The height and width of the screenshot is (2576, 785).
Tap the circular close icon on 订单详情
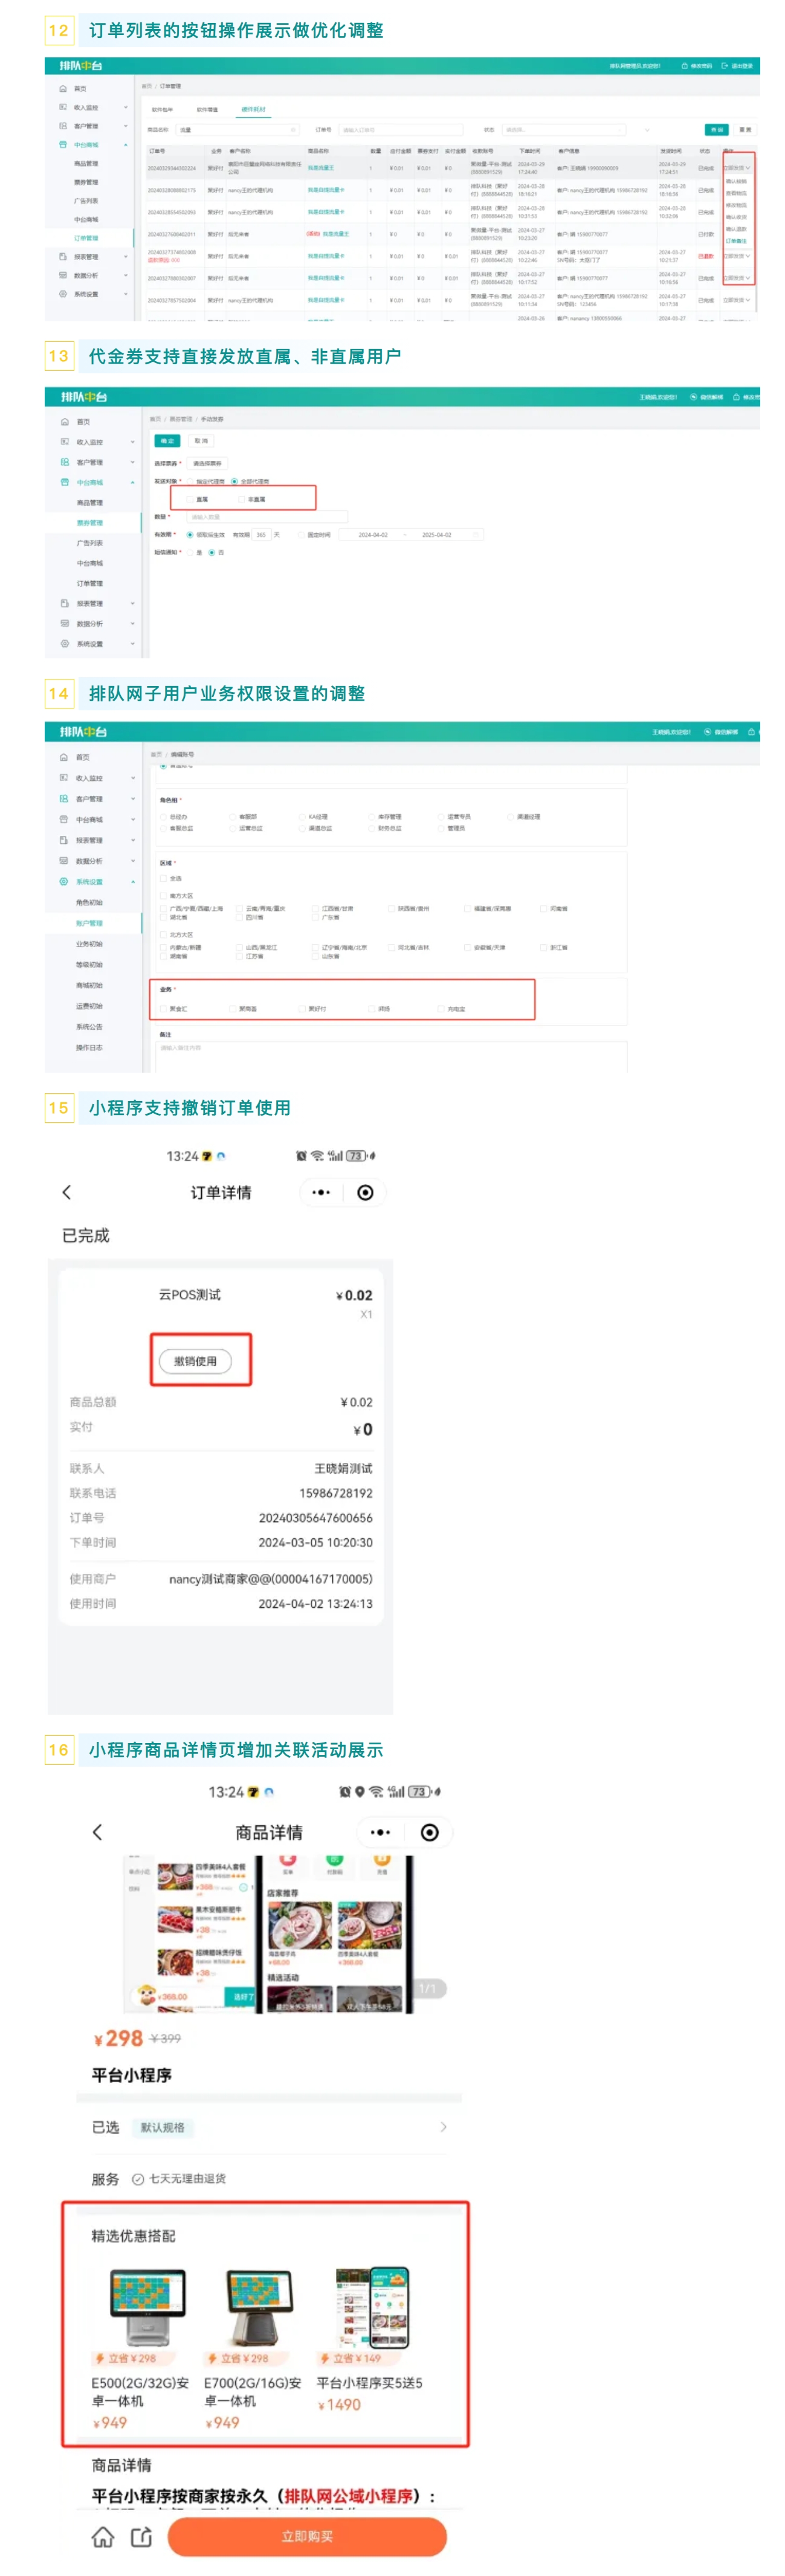(x=365, y=1192)
